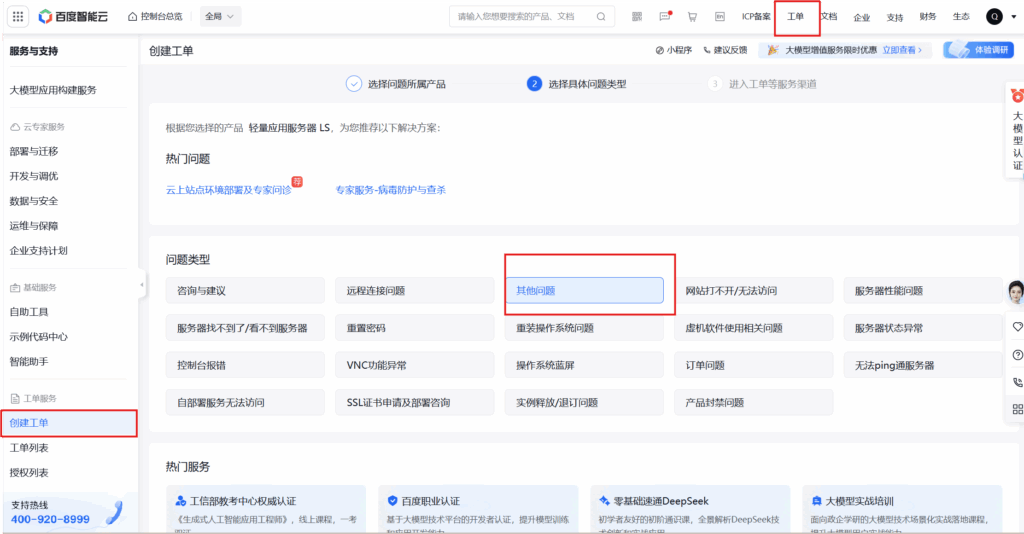Image resolution: width=1024 pixels, height=534 pixels.
Task: Open 支持 in top navigation
Action: [895, 18]
